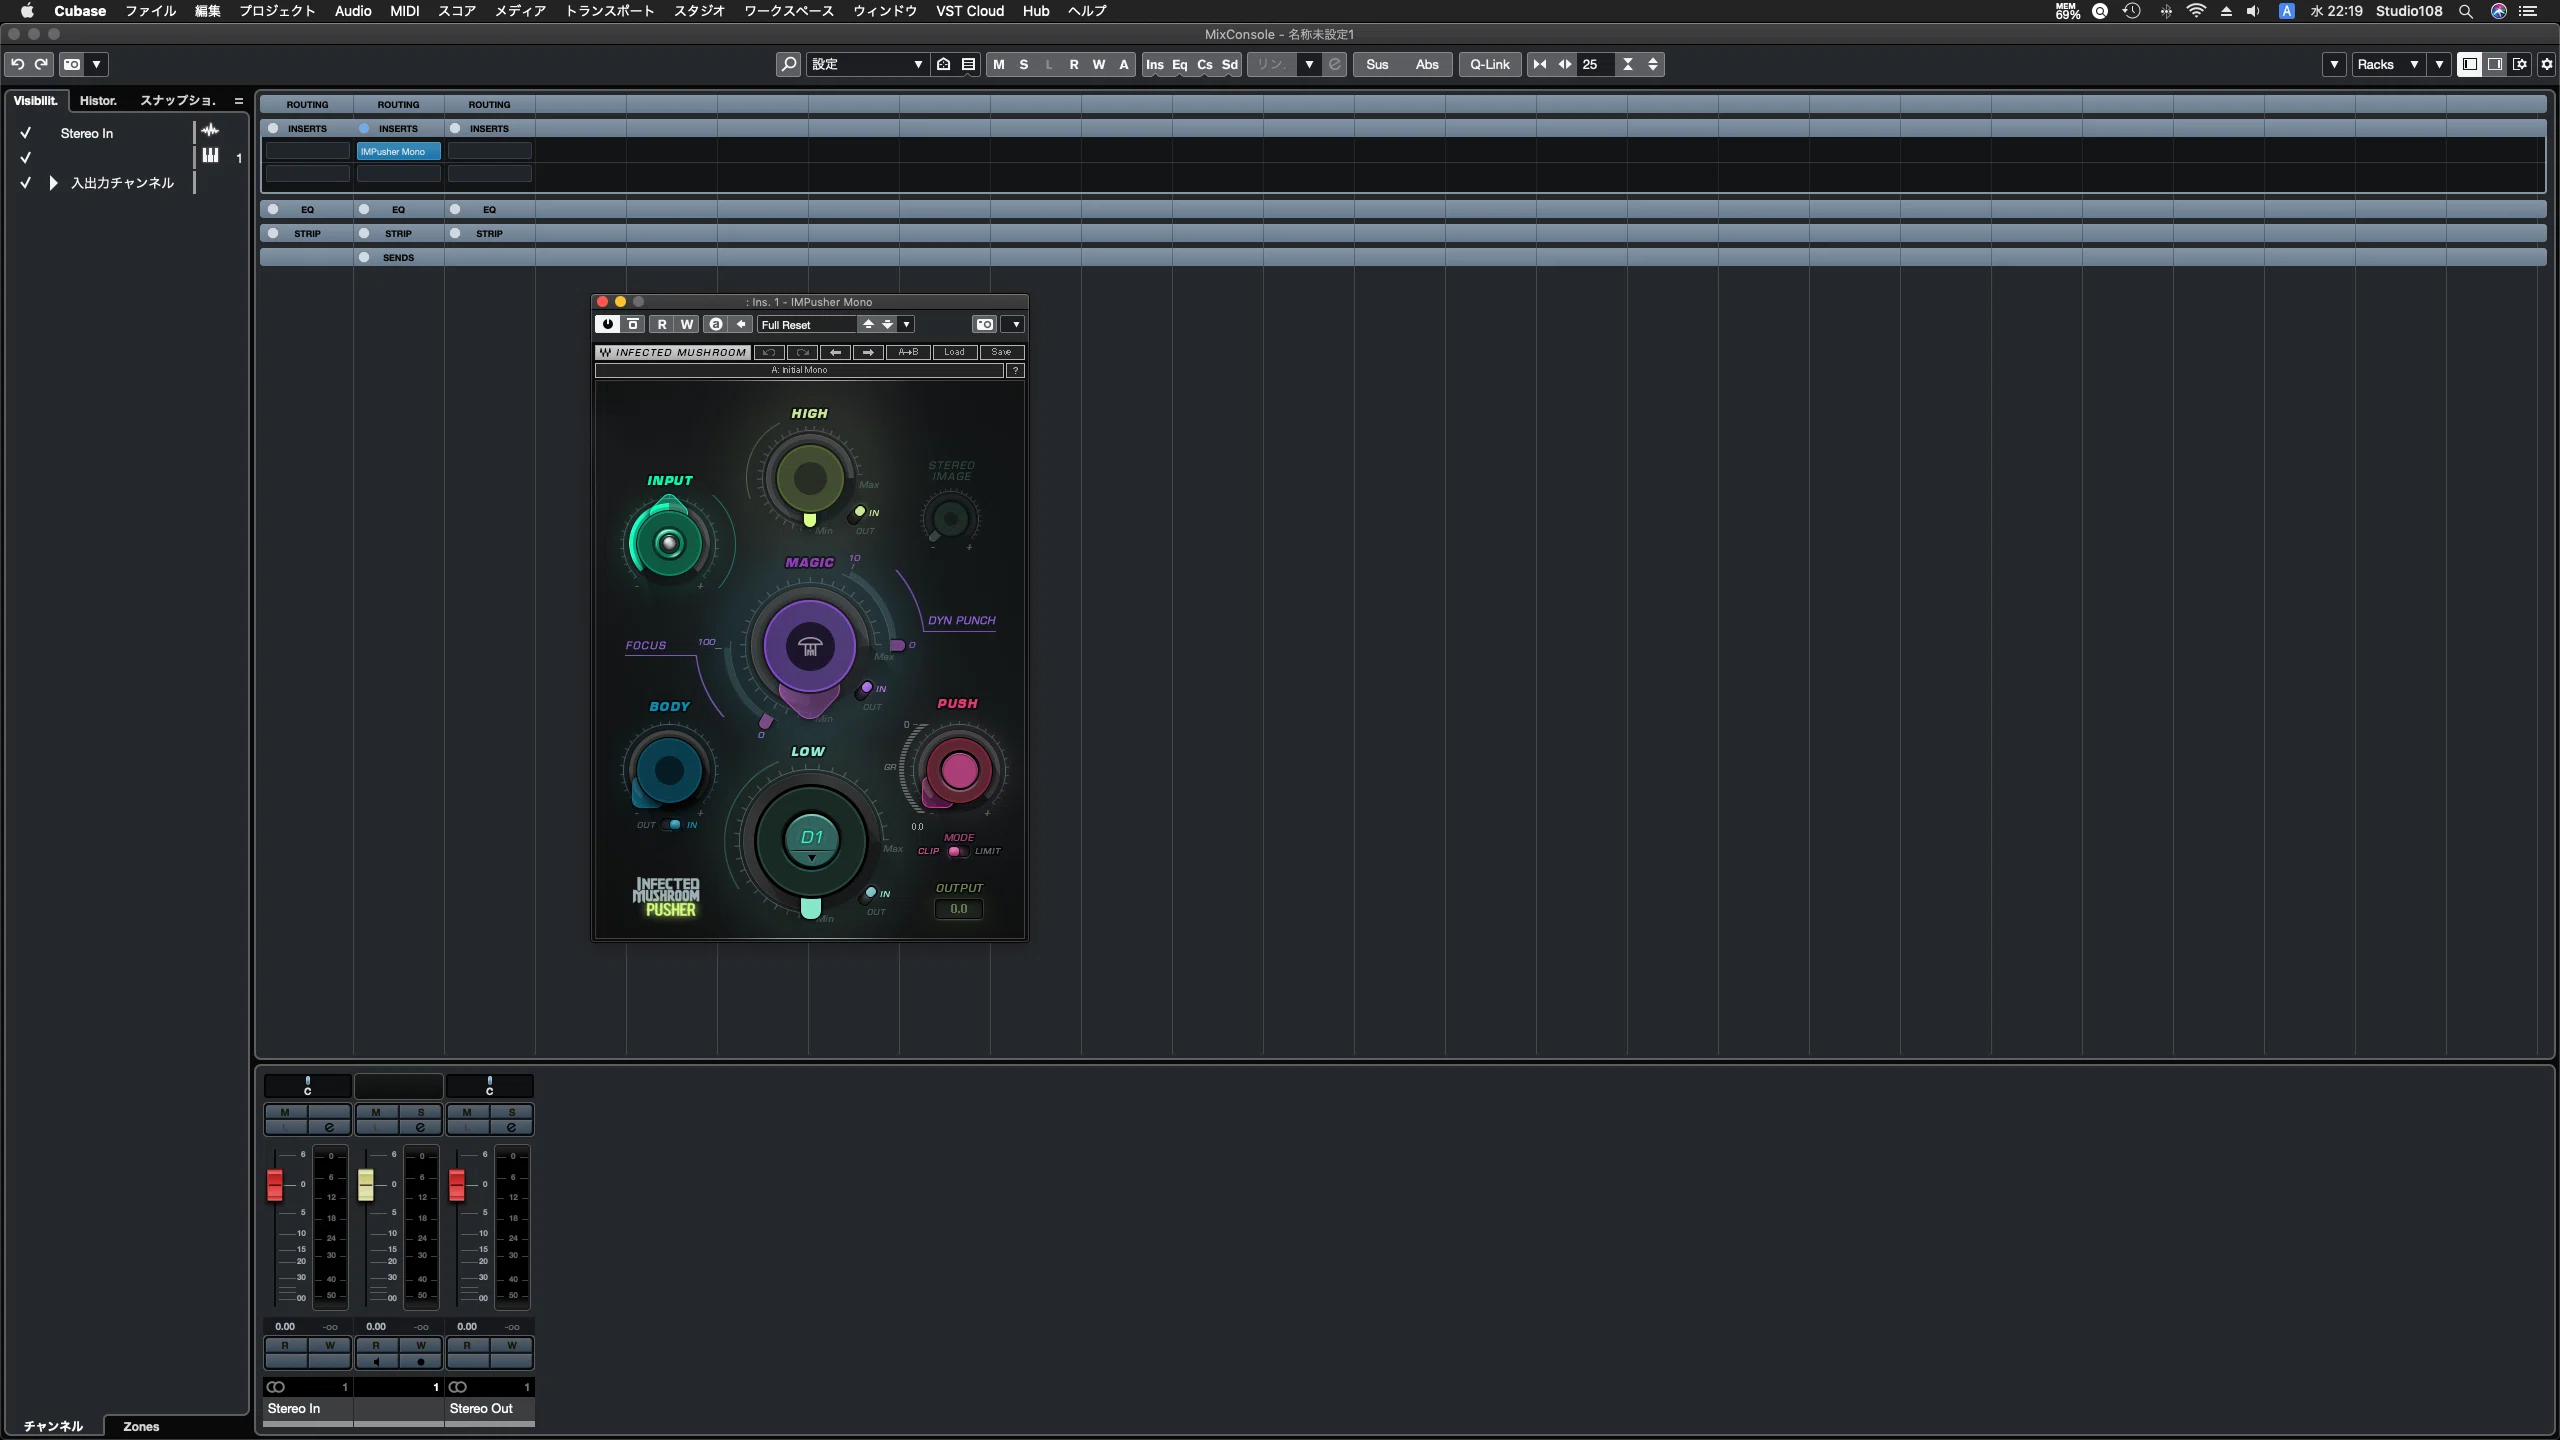Toggle the HIGH band IN/OUT switch
This screenshot has height=1440, width=2560.
[857, 514]
